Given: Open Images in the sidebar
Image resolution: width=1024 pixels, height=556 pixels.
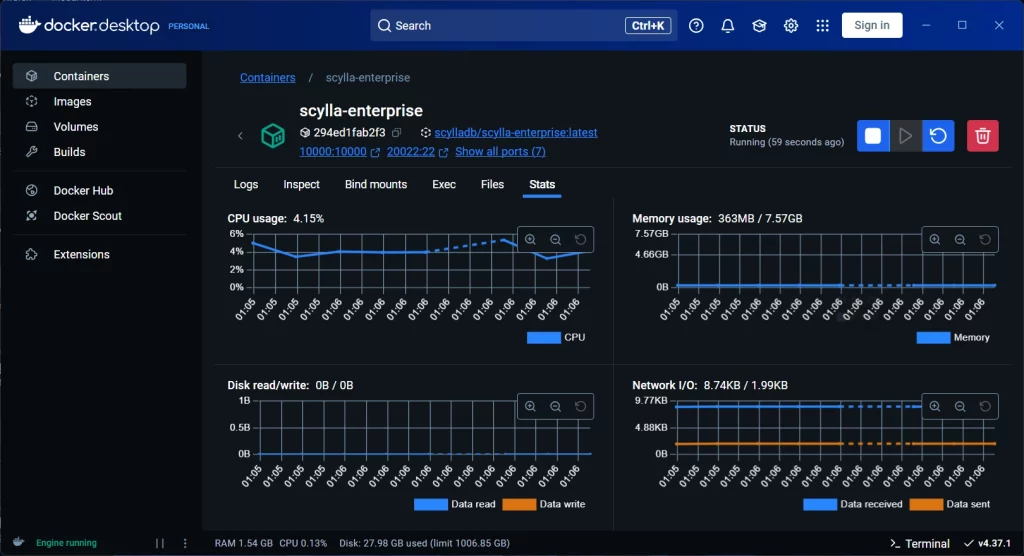Looking at the screenshot, I should tap(99, 101).
